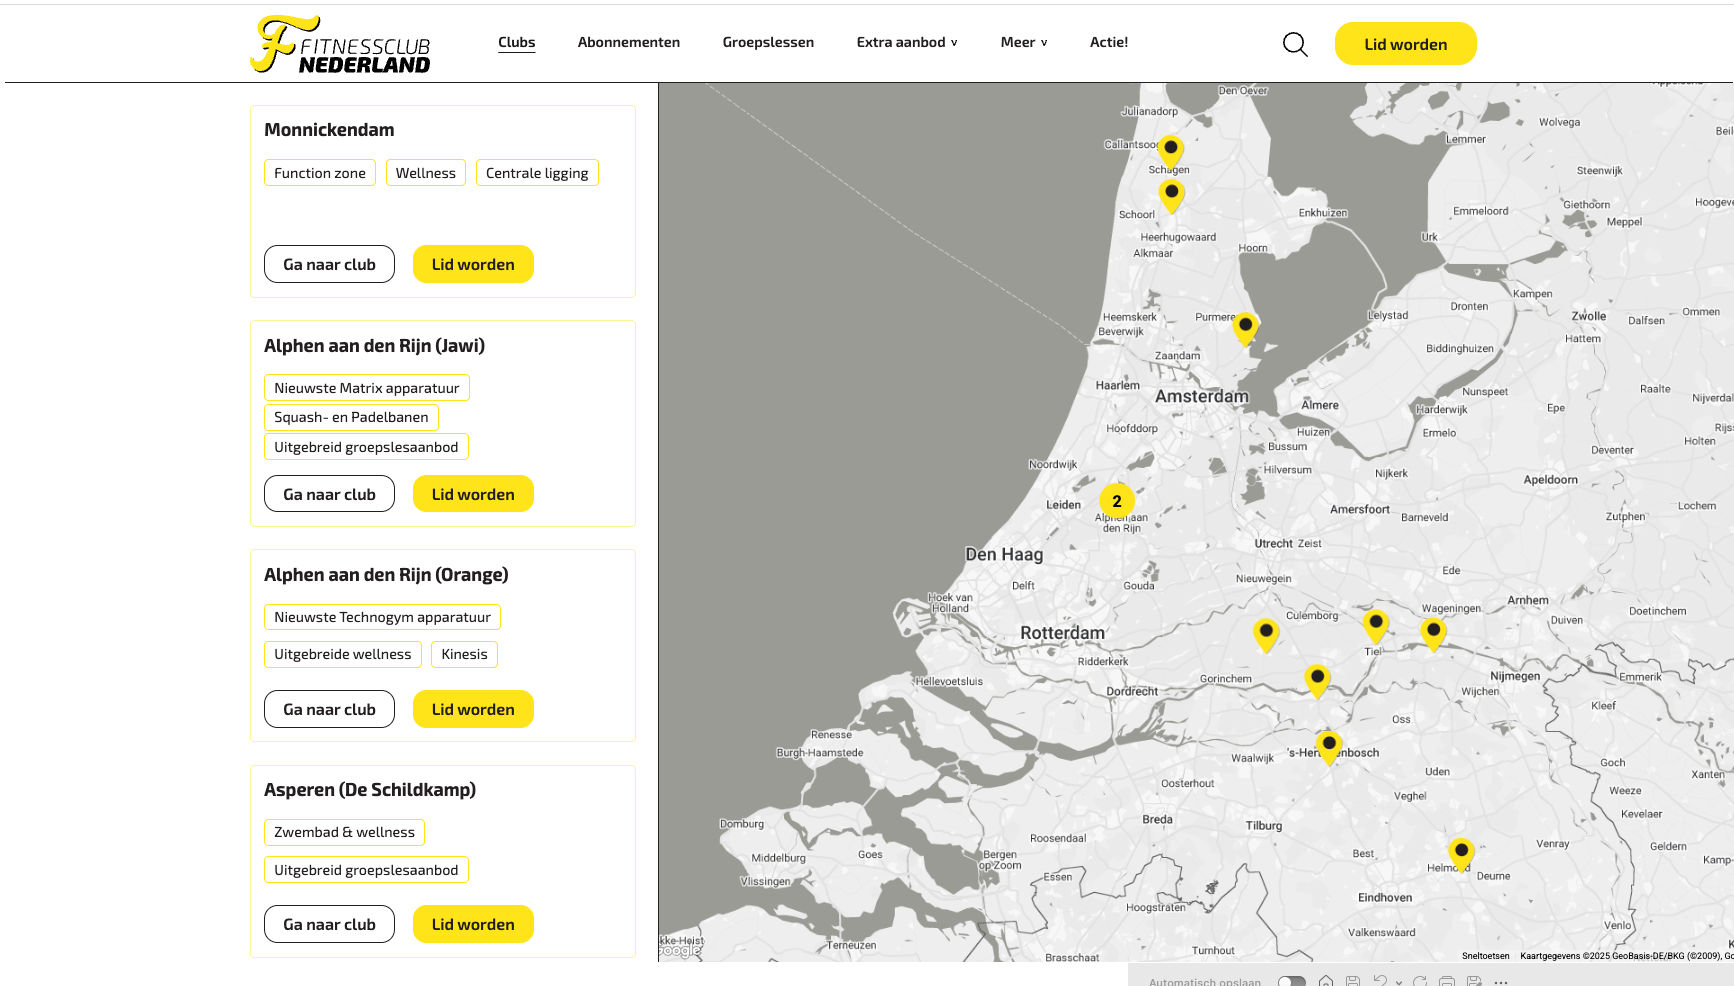Open the Abonnementen menu item
The width and height of the screenshot is (1734, 986).
pos(628,42)
